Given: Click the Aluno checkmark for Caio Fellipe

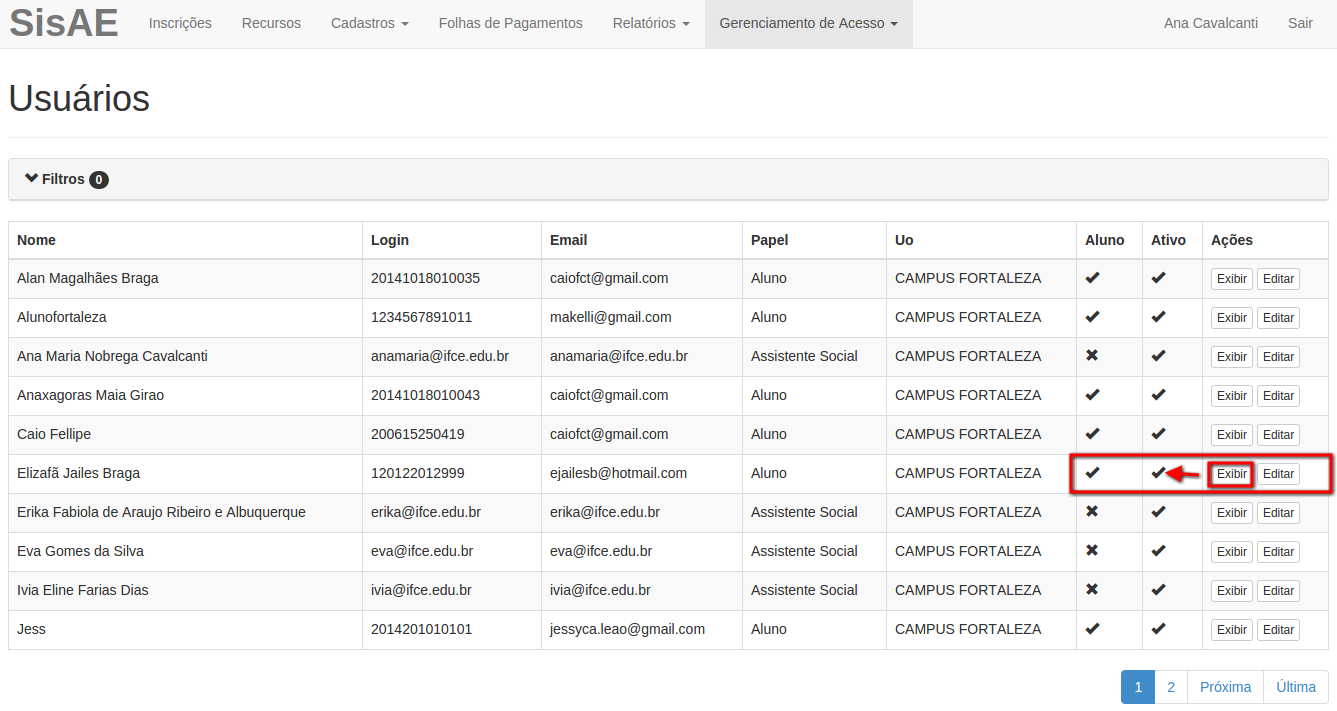Looking at the screenshot, I should tap(1092, 434).
